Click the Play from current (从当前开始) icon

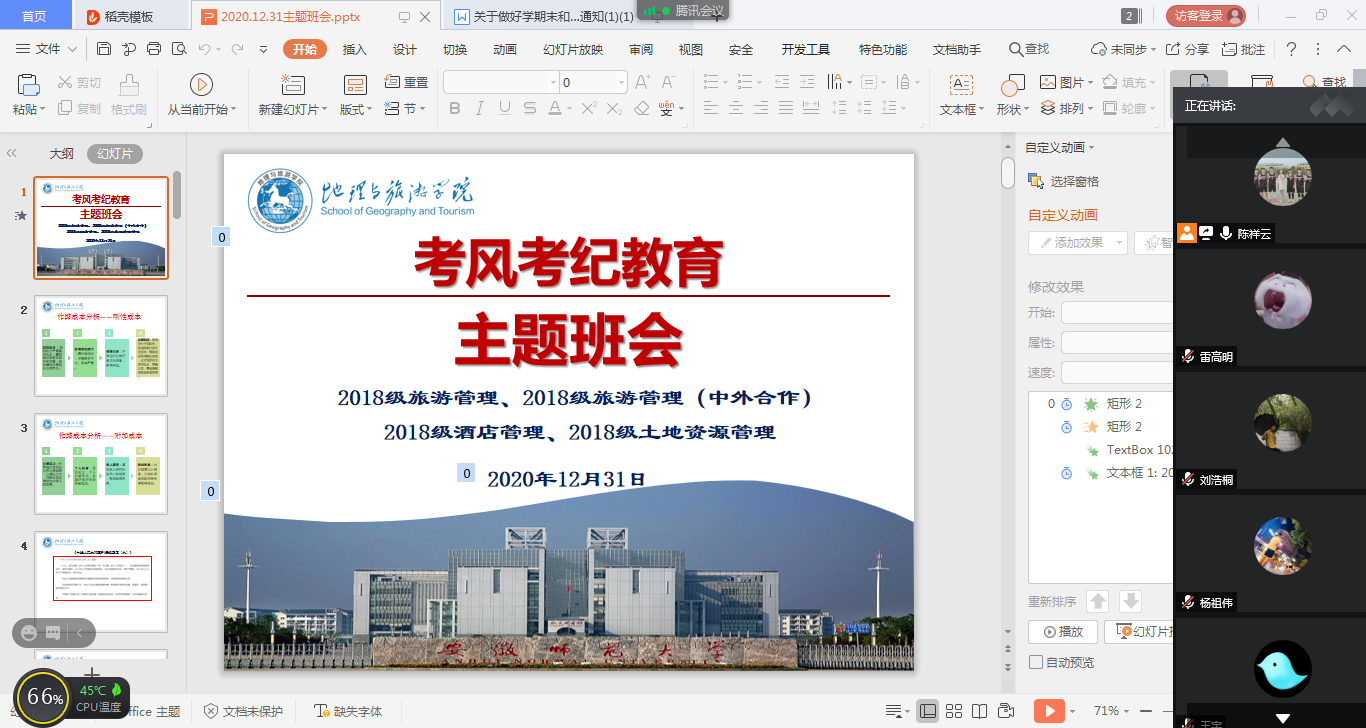pos(201,86)
